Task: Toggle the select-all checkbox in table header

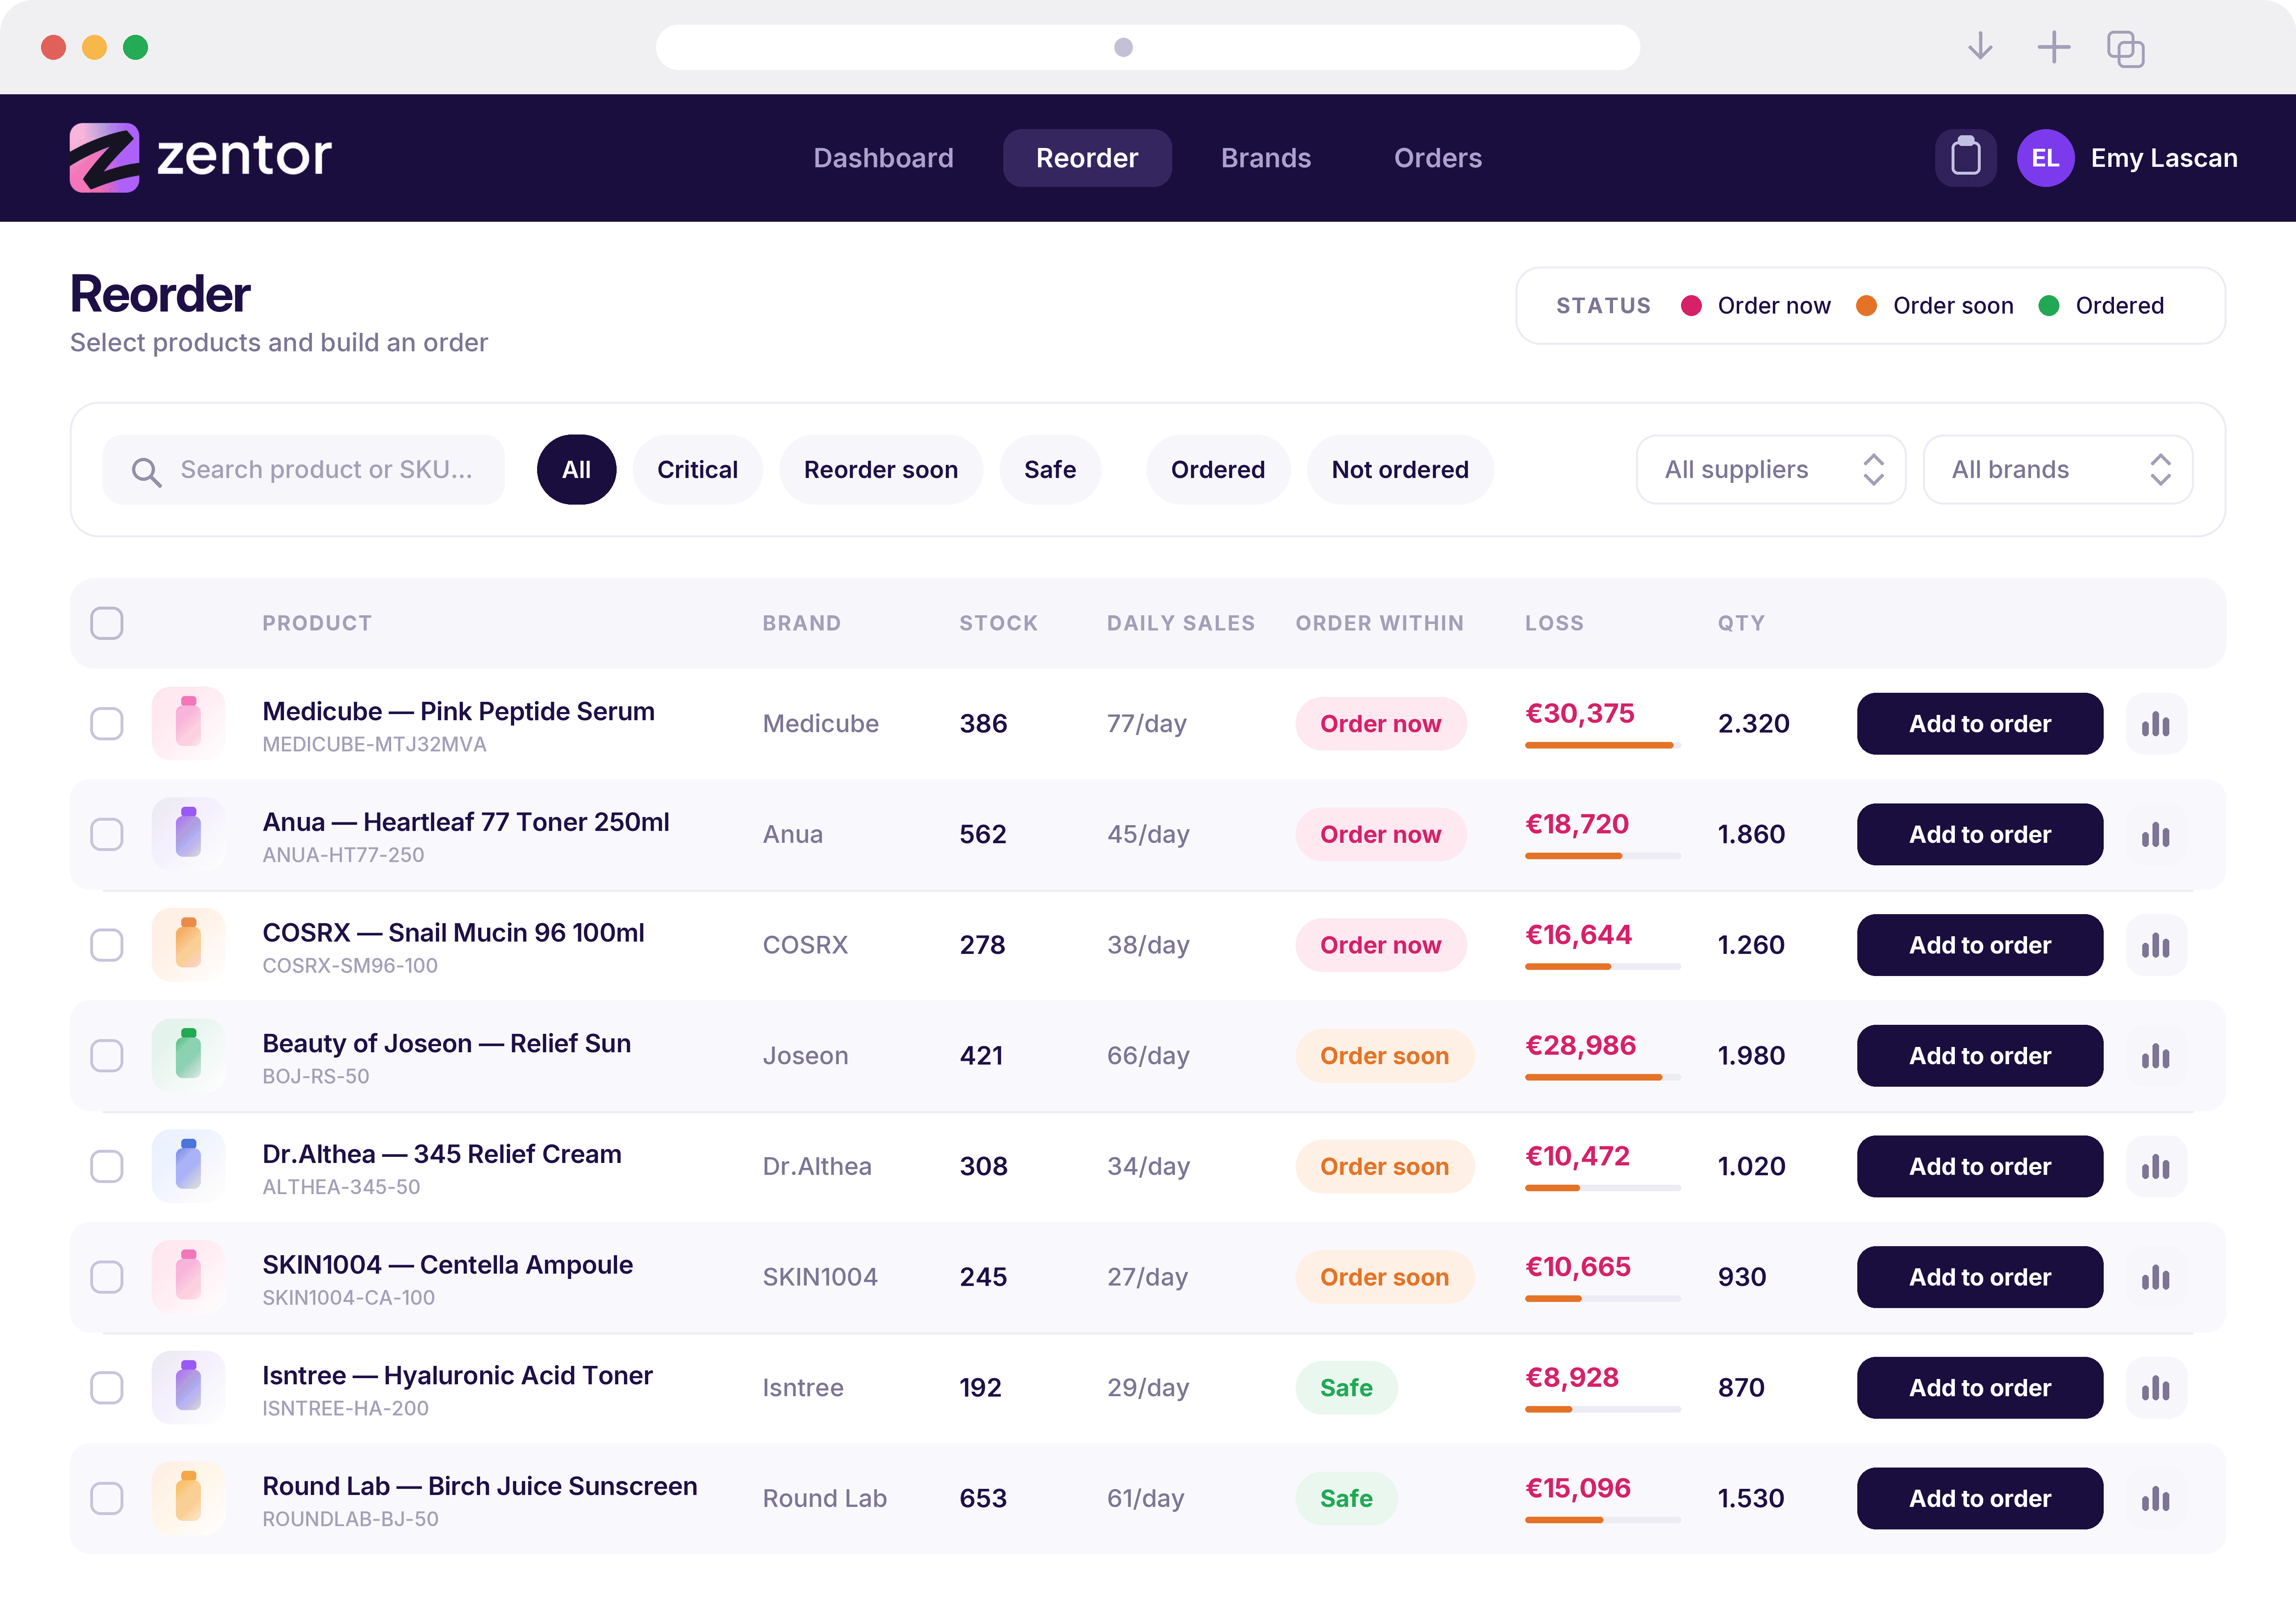Action: pyautogui.click(x=107, y=623)
